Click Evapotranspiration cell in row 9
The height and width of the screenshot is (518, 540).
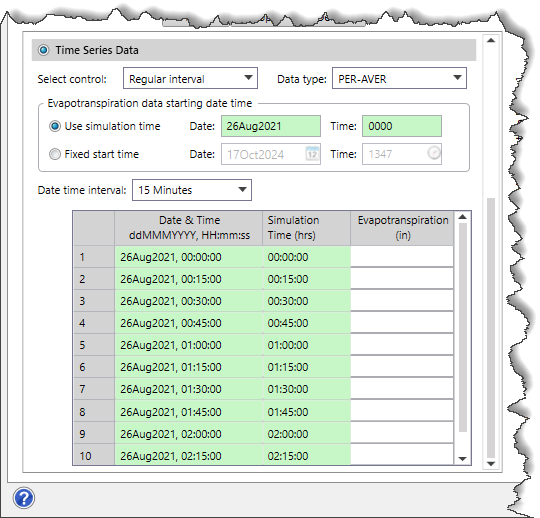pos(402,433)
